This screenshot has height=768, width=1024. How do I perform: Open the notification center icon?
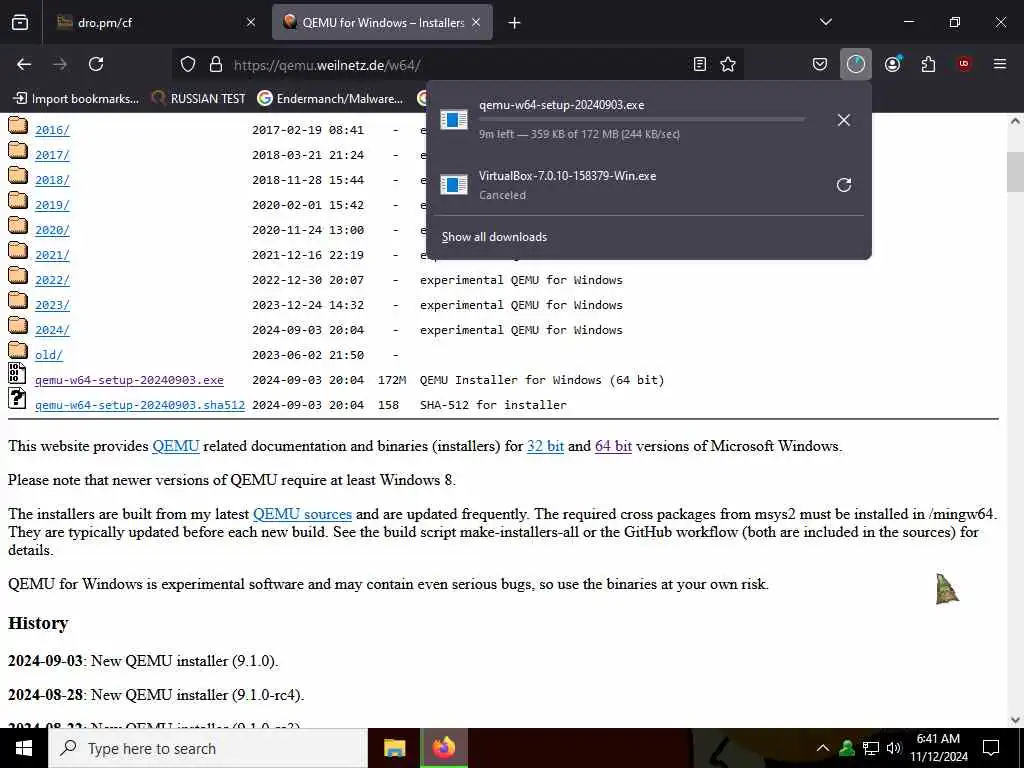point(991,748)
